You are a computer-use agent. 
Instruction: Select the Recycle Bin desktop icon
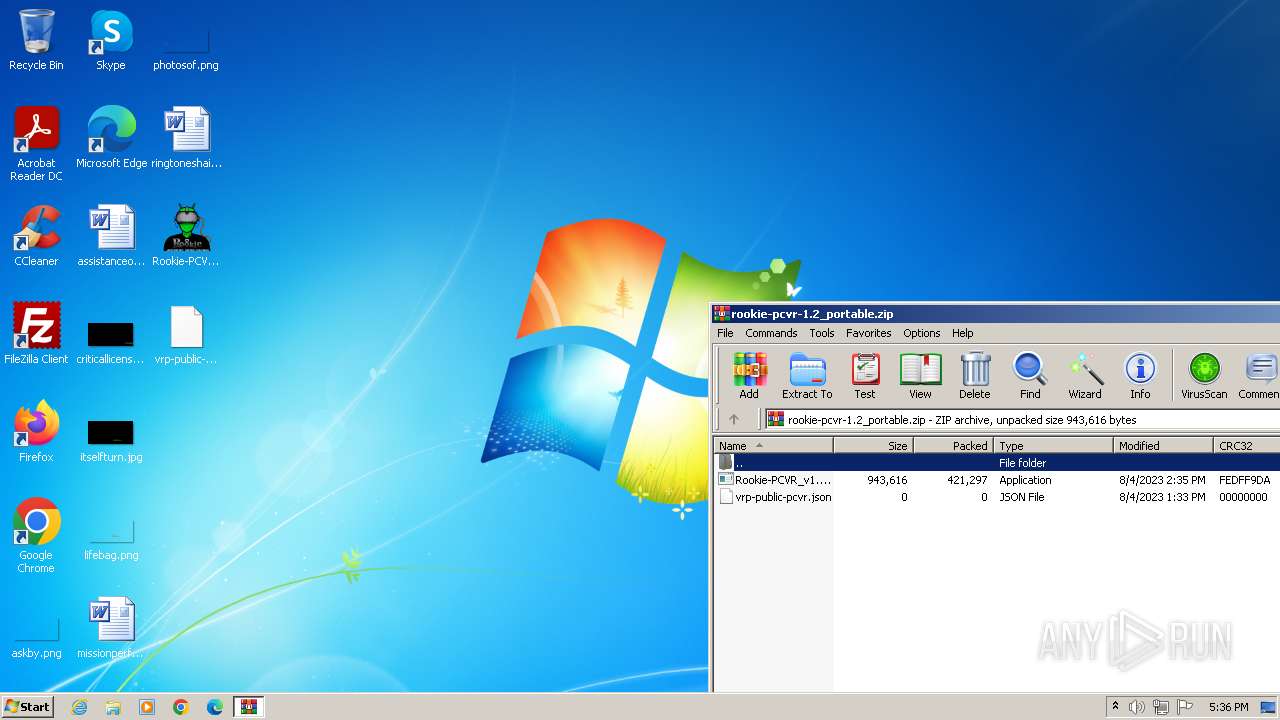point(36,40)
